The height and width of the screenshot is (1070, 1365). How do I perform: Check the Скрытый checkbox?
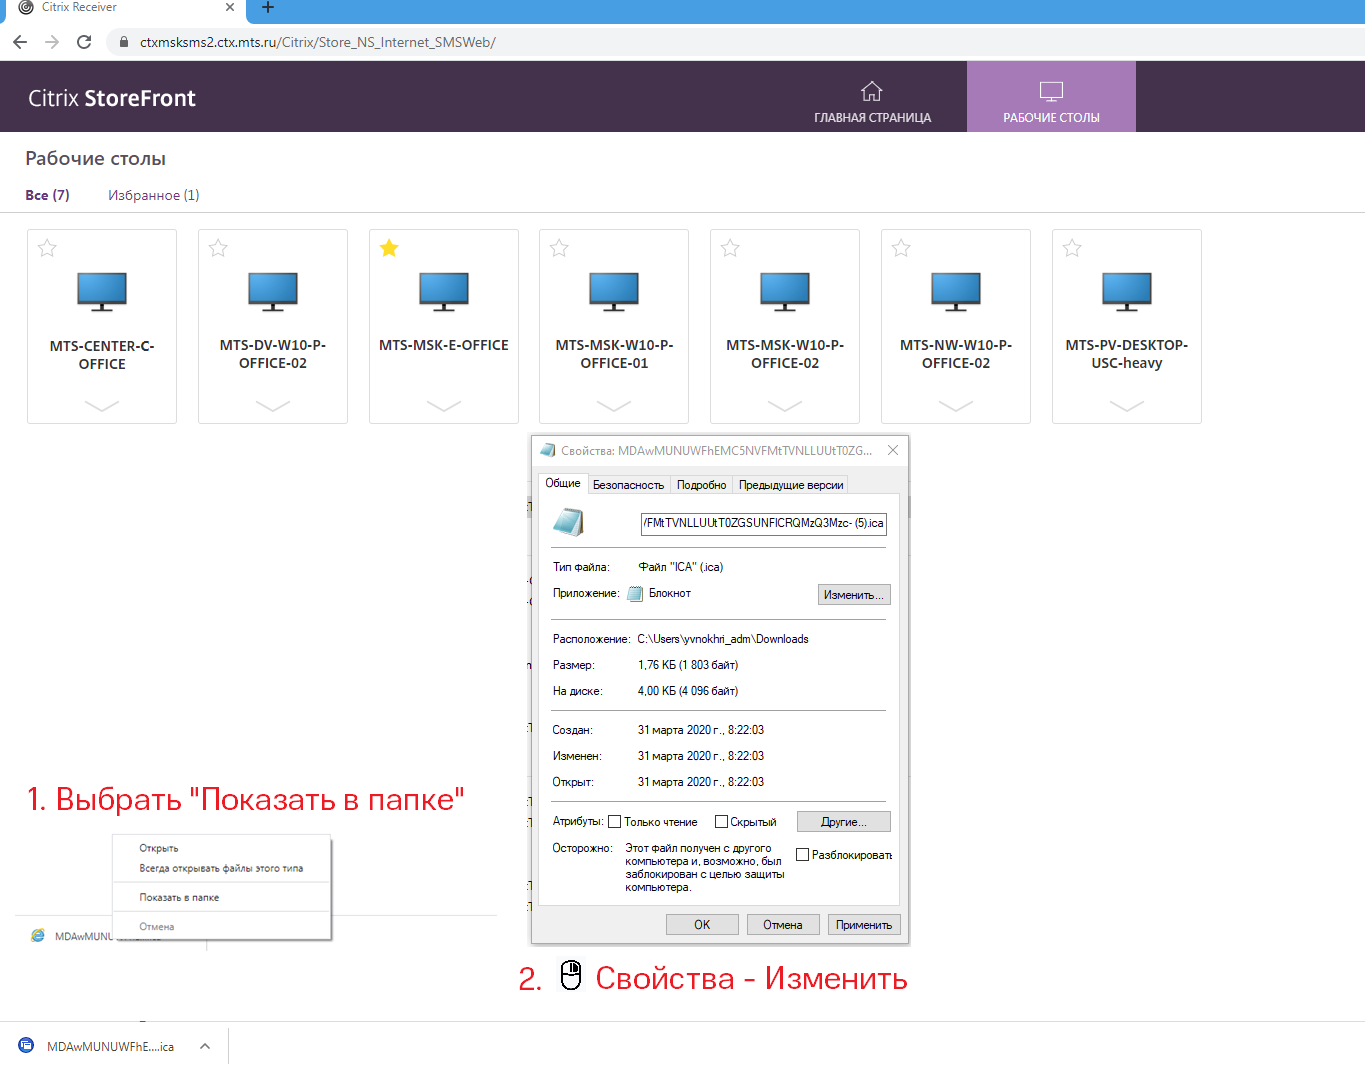(721, 822)
